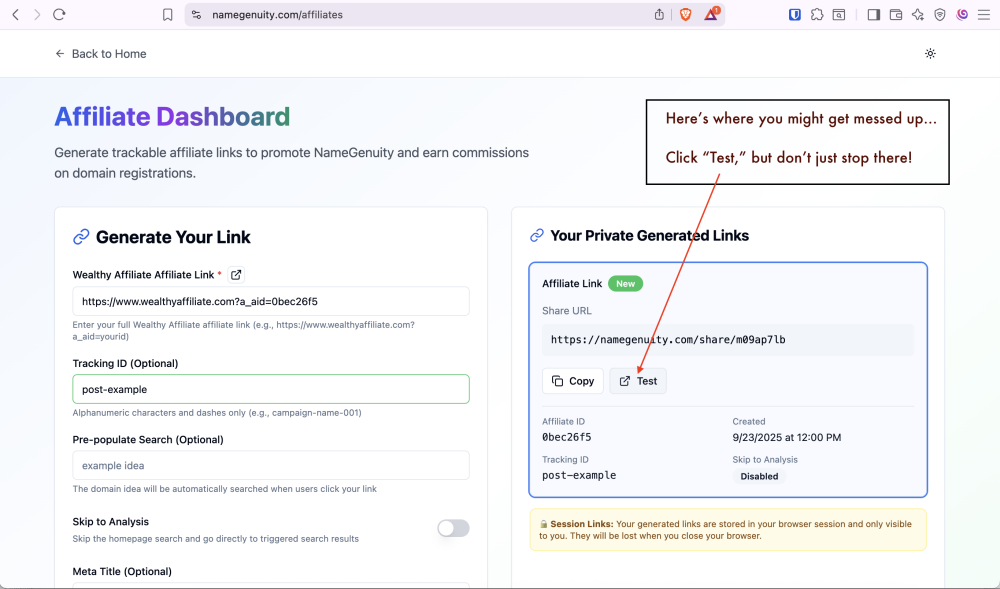Open the Brave Wallet icon
Viewport: 1000px width, 589px height.
pos(895,15)
